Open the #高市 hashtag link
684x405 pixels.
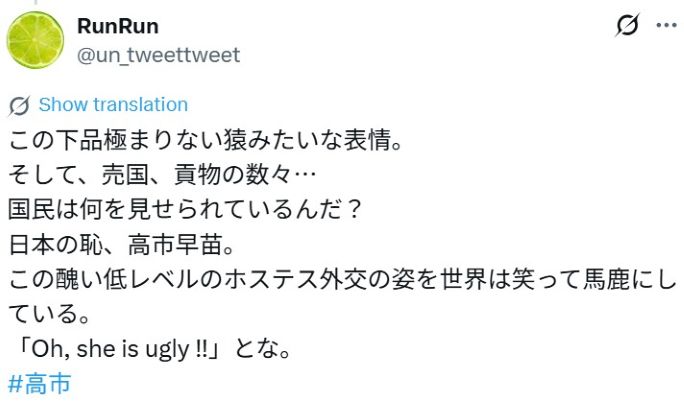[x=39, y=383]
